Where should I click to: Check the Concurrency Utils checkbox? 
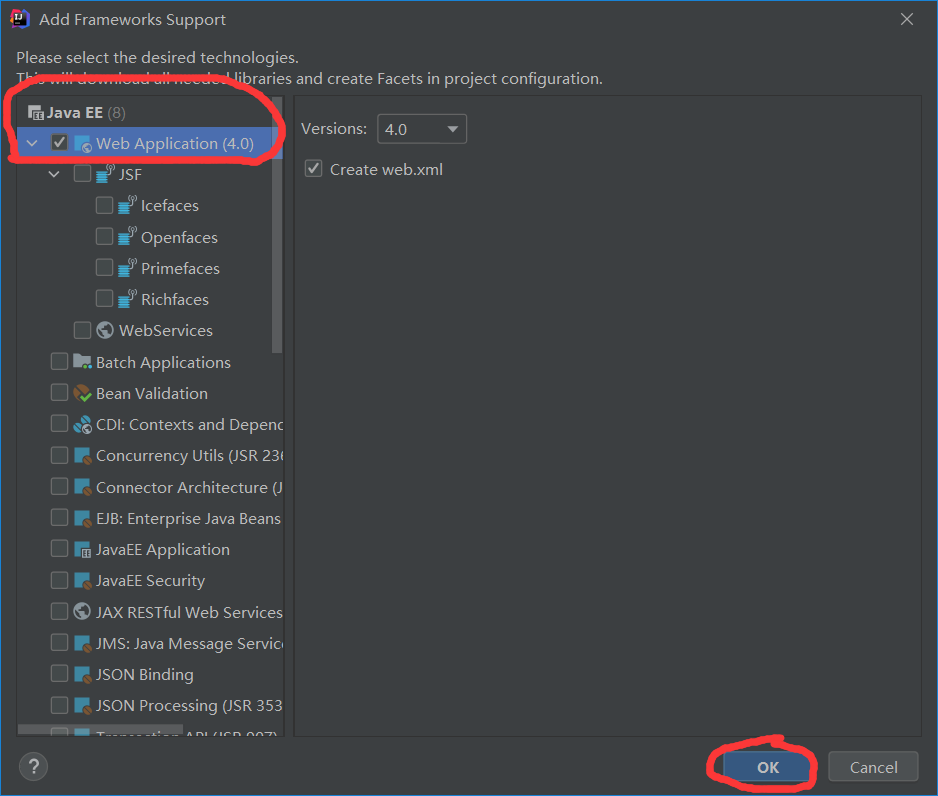(59, 455)
